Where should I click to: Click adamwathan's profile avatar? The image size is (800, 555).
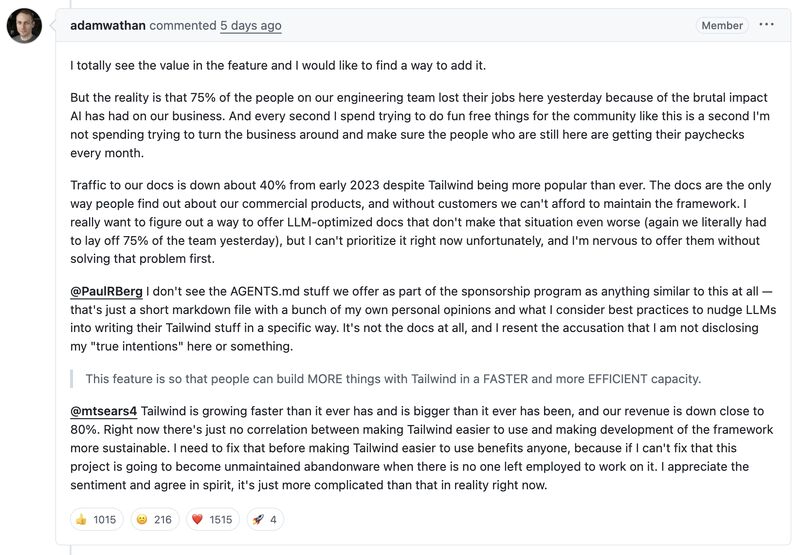click(25, 26)
